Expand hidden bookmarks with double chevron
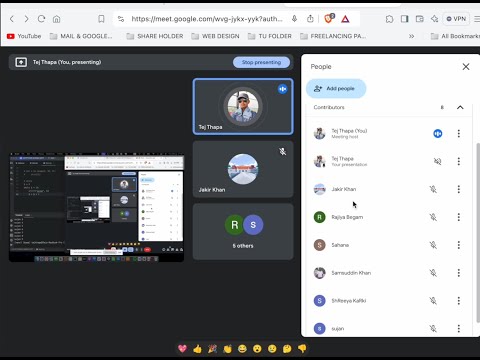The width and height of the screenshot is (480, 360). (x=412, y=36)
